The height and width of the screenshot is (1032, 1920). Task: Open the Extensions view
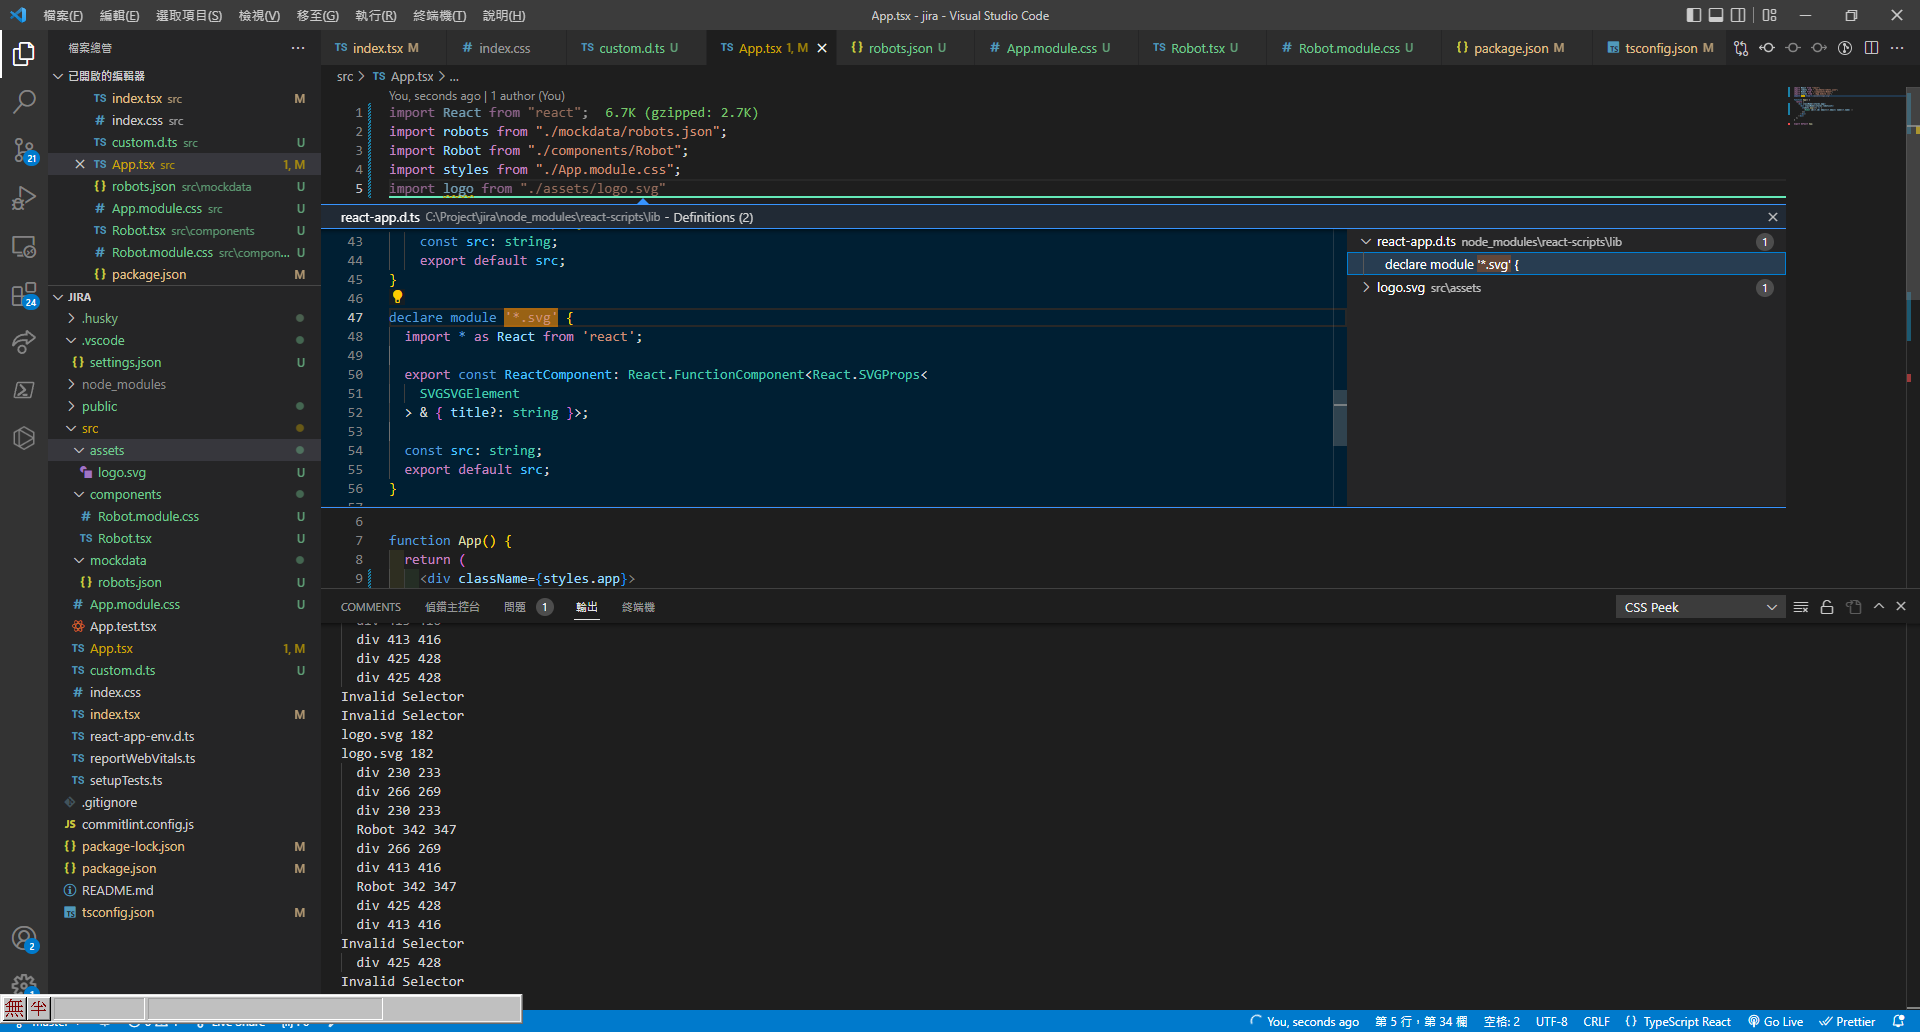(x=24, y=295)
